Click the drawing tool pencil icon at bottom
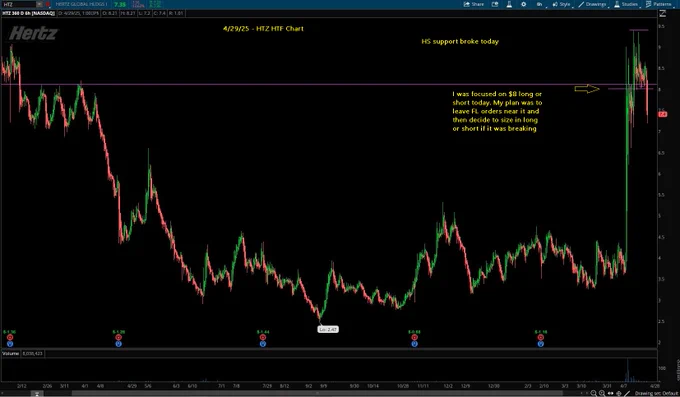 628,393
